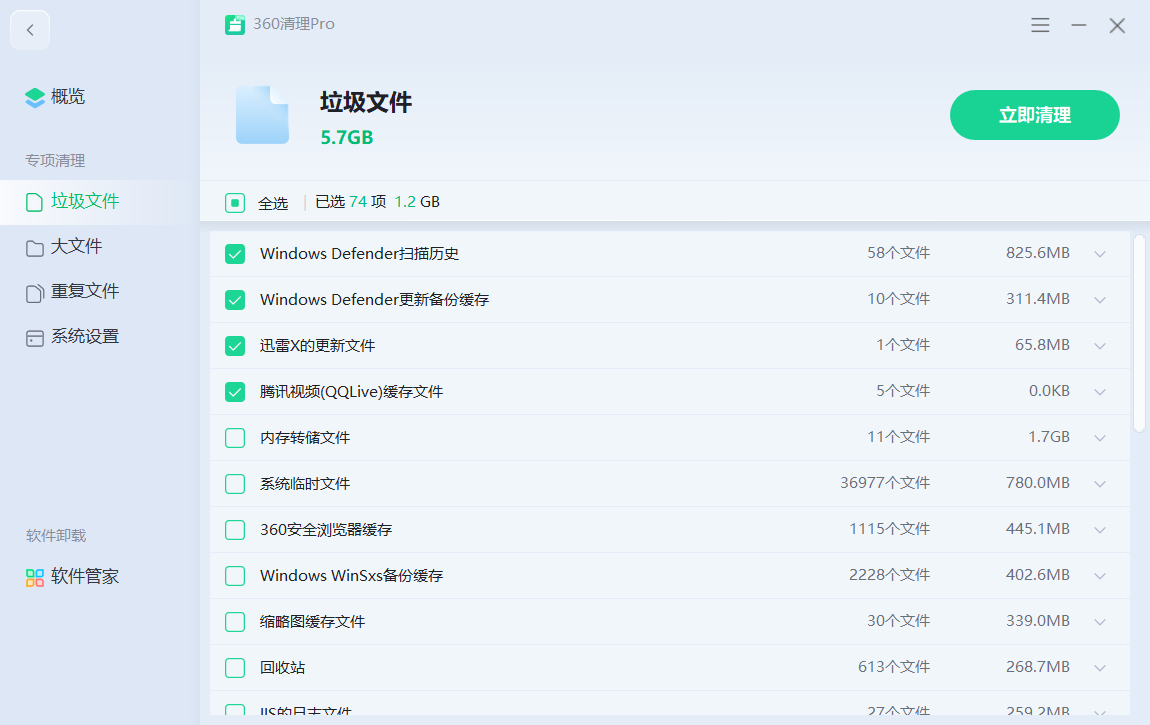
Task: Switch to 大文件 section
Action: click(x=76, y=247)
